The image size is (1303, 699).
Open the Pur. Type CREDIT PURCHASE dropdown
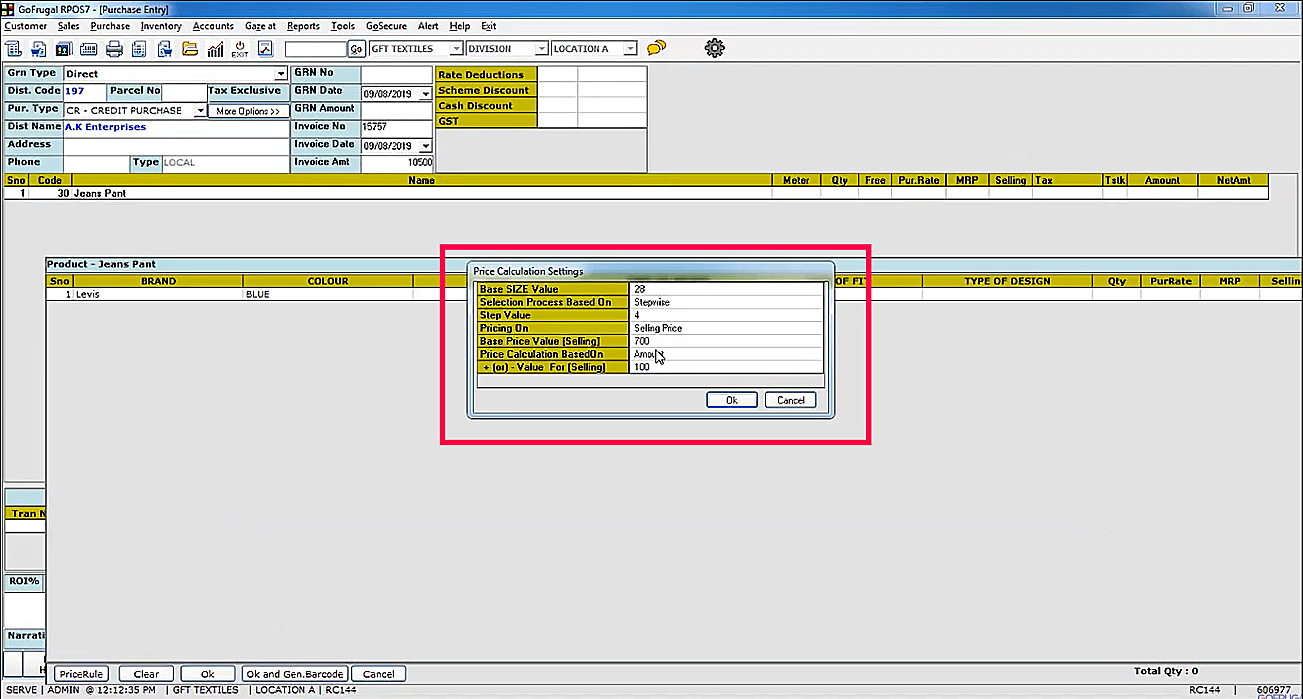200,111
